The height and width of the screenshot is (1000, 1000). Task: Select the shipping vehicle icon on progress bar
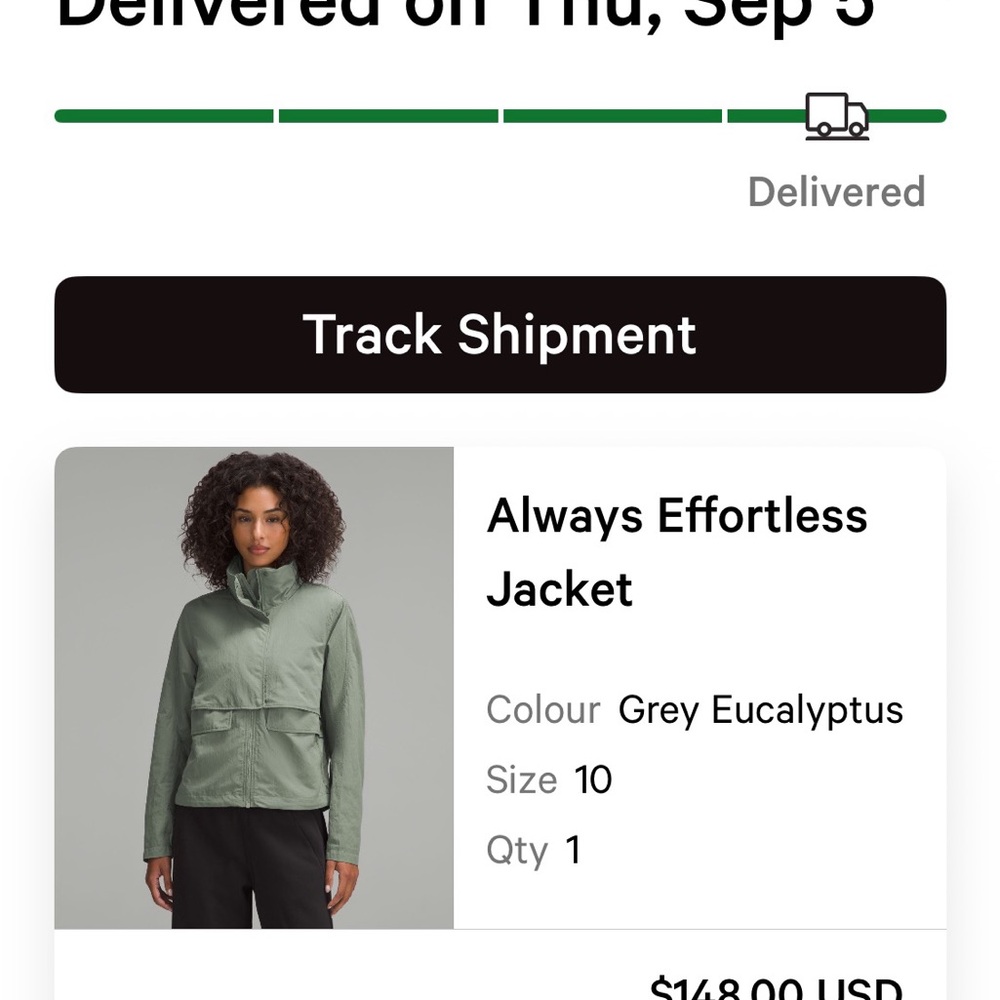[838, 114]
